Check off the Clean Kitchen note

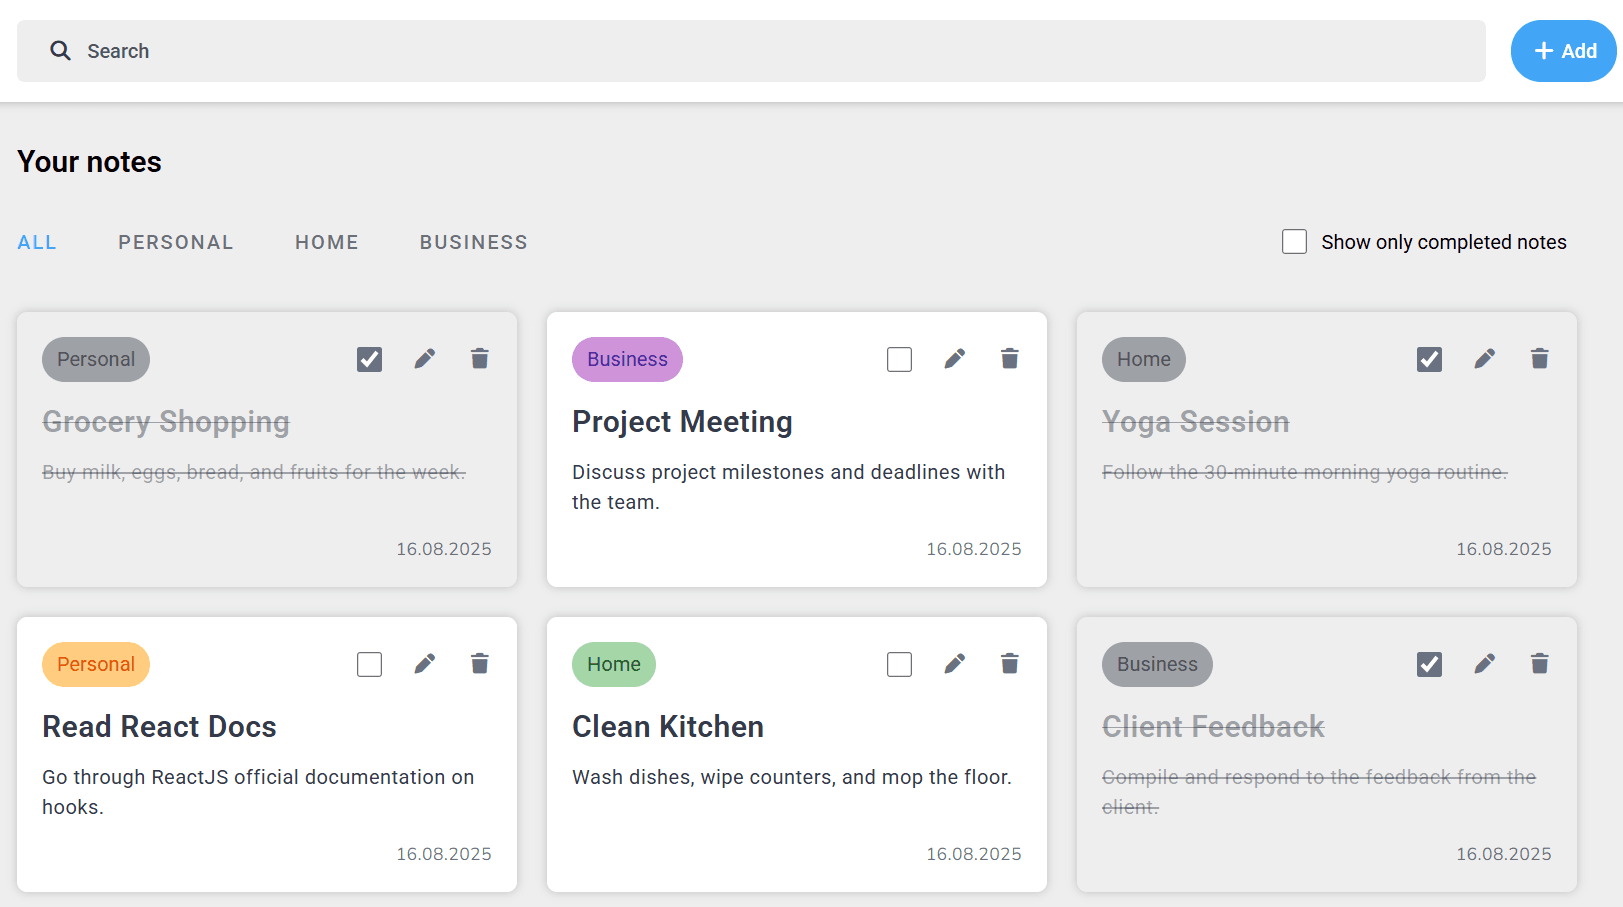click(900, 664)
